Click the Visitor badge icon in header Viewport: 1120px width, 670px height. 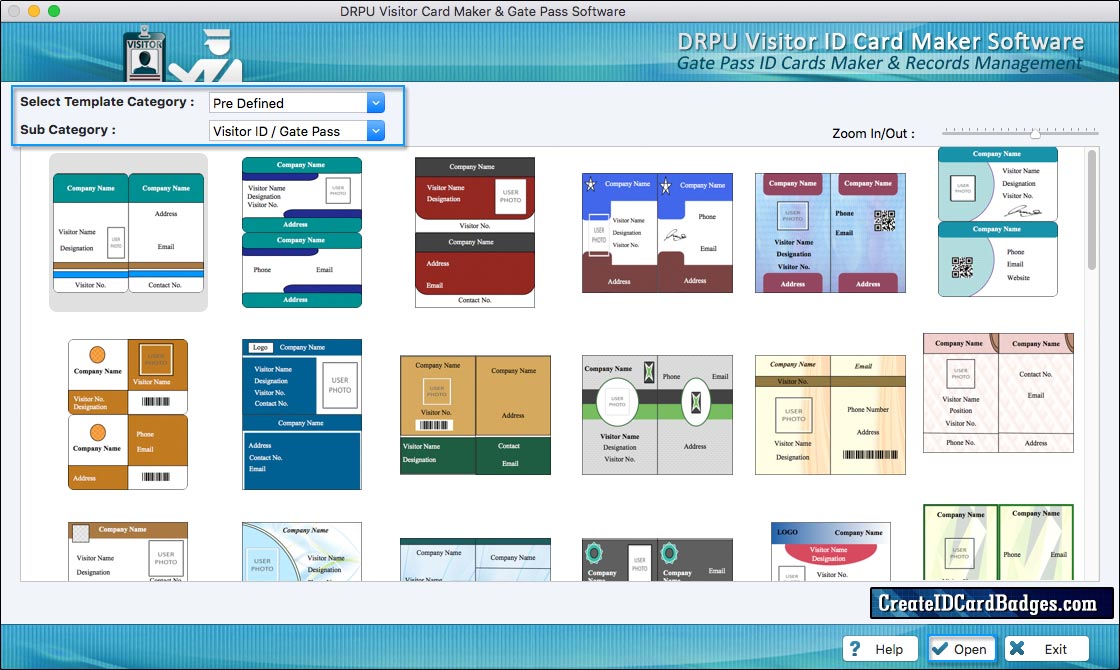pyautogui.click(x=144, y=54)
